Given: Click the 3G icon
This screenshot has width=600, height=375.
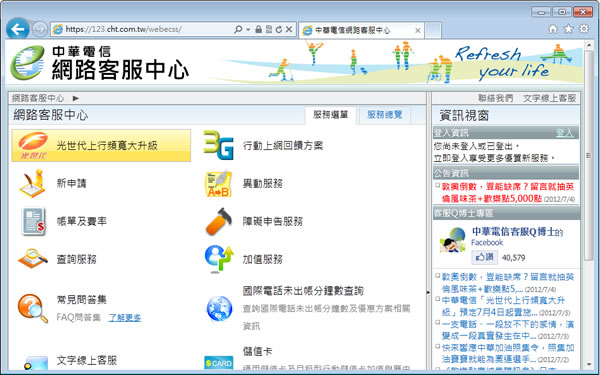Looking at the screenshot, I should [218, 145].
